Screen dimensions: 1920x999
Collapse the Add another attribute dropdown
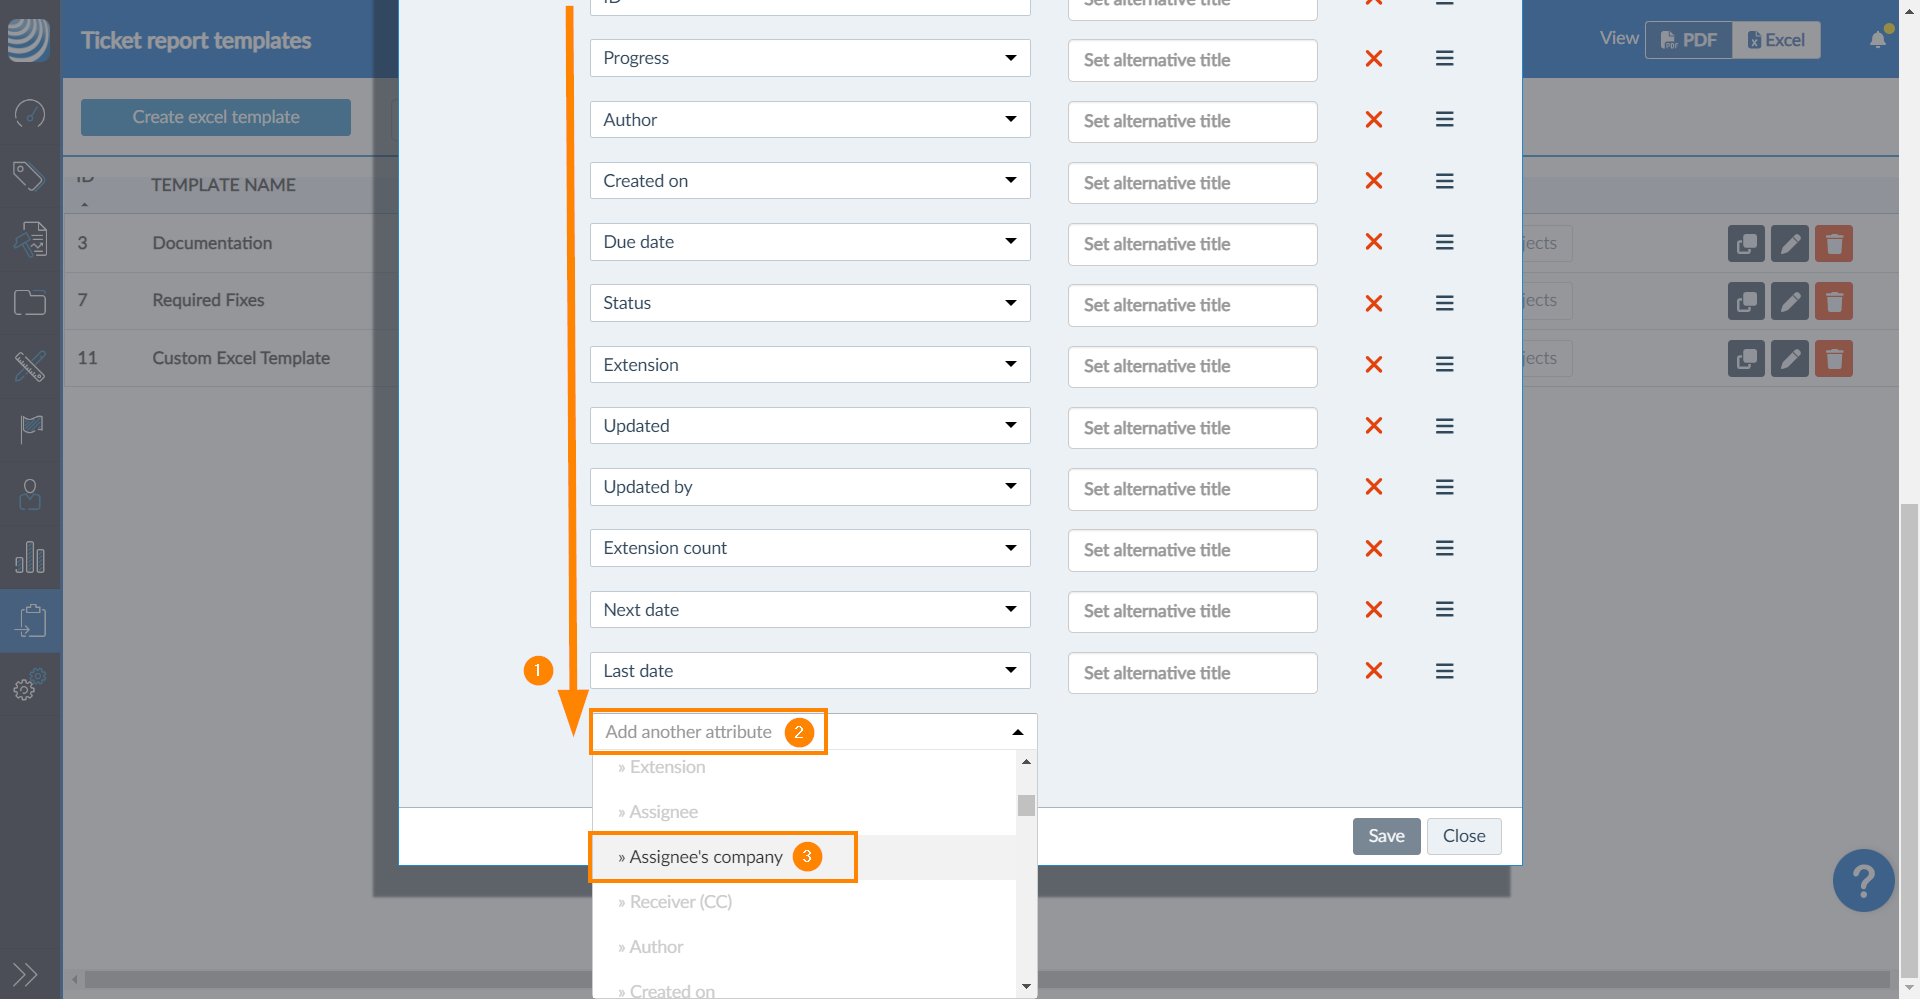(x=1017, y=732)
